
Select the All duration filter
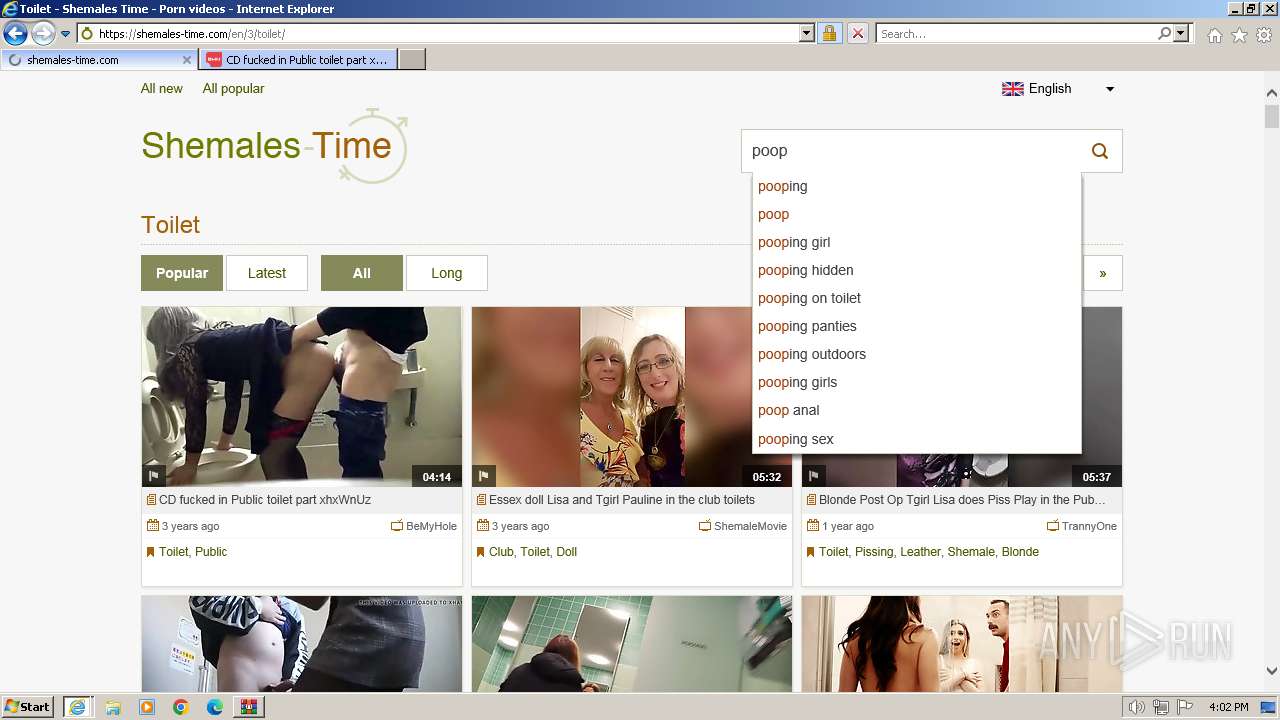pyautogui.click(x=362, y=273)
